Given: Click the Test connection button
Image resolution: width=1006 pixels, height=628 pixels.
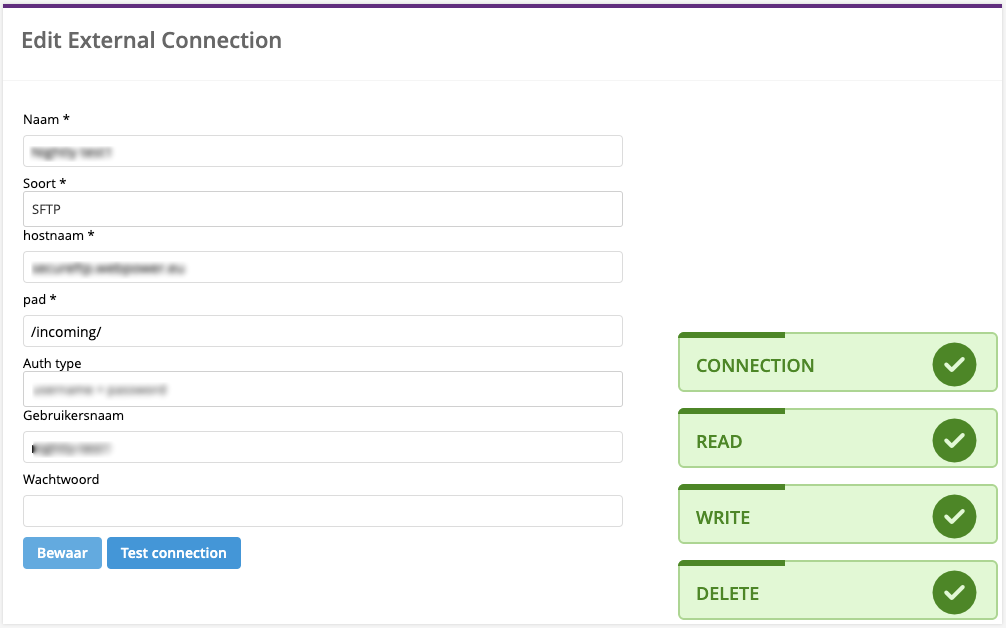Looking at the screenshot, I should click(173, 552).
